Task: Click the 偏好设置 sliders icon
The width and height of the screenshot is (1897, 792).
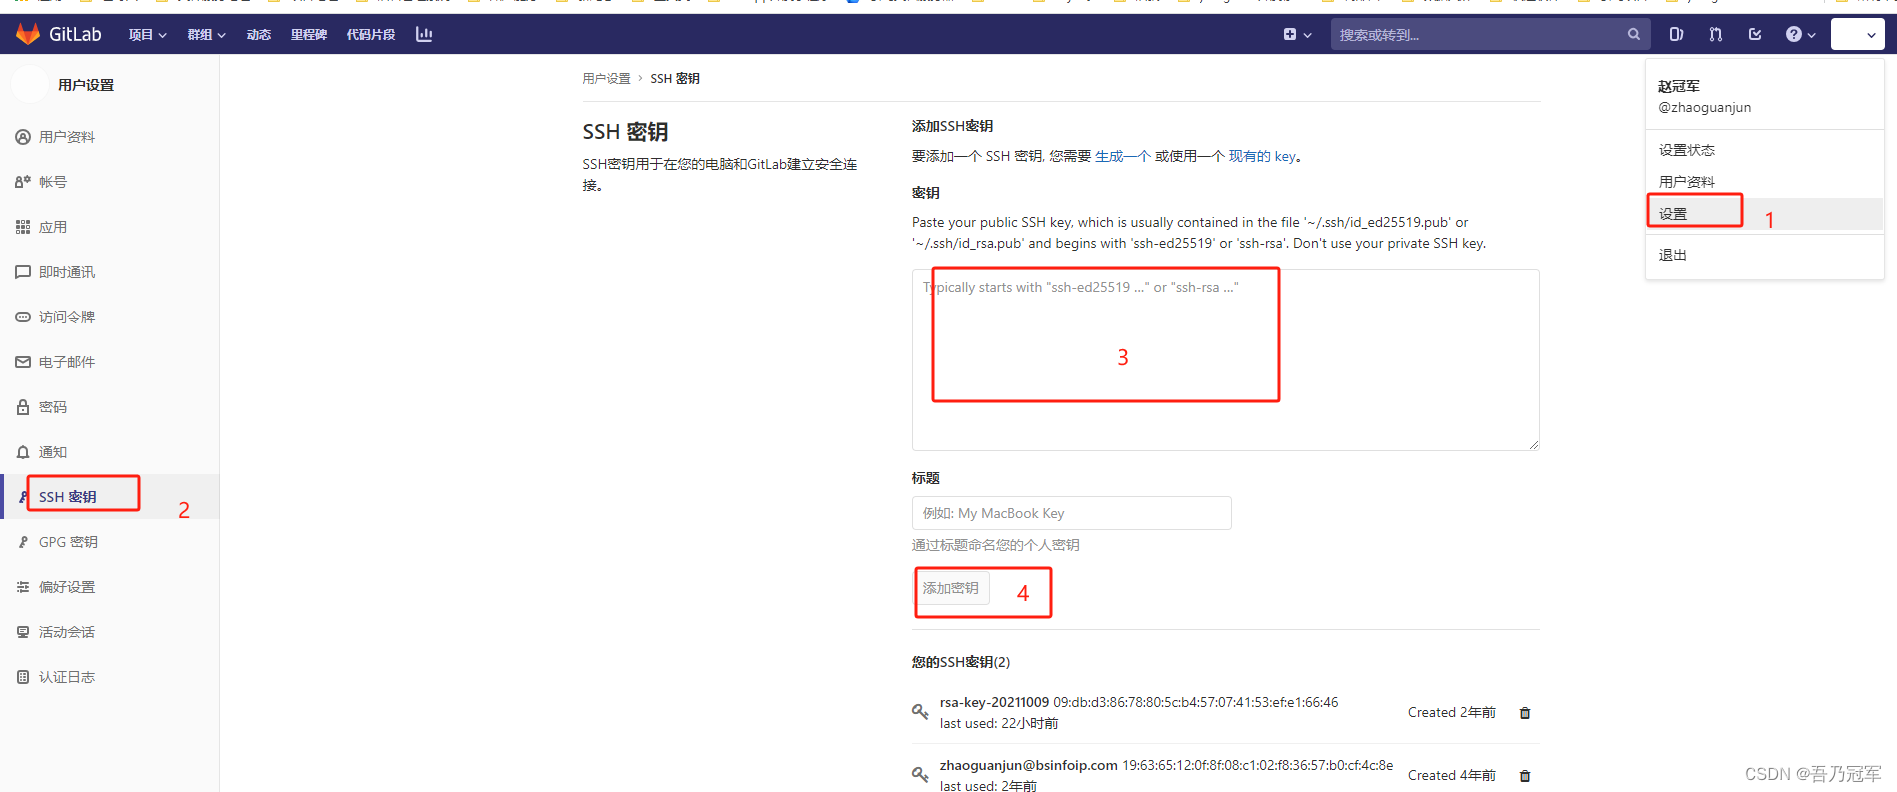Action: coord(23,587)
